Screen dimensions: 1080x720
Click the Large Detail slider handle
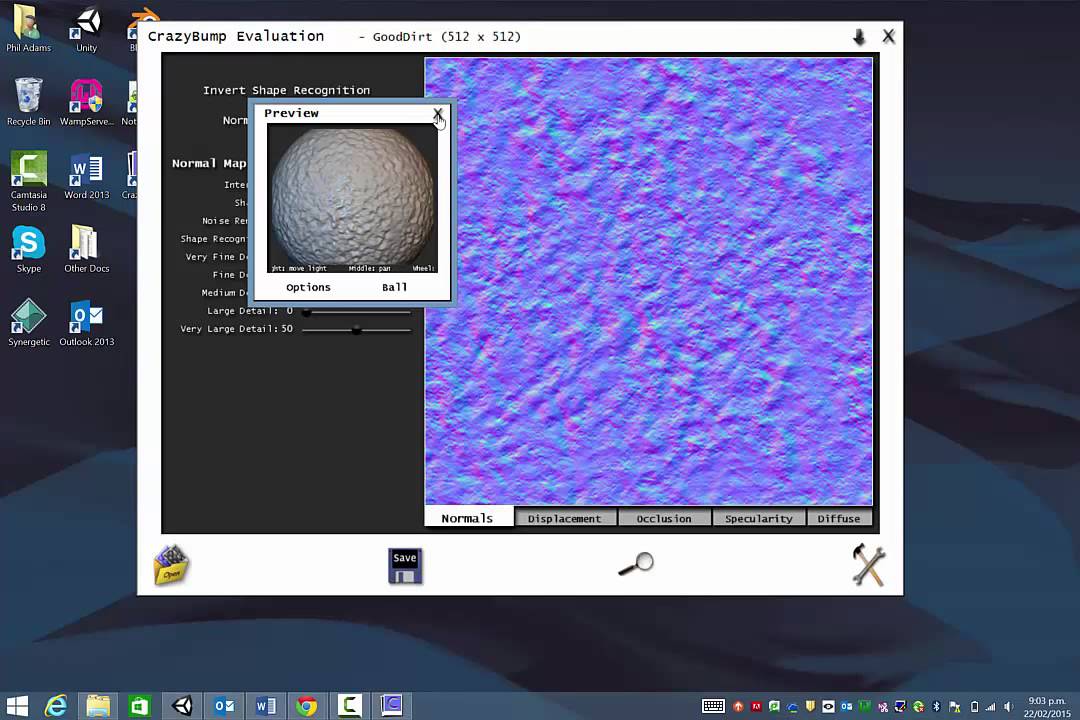click(x=307, y=312)
